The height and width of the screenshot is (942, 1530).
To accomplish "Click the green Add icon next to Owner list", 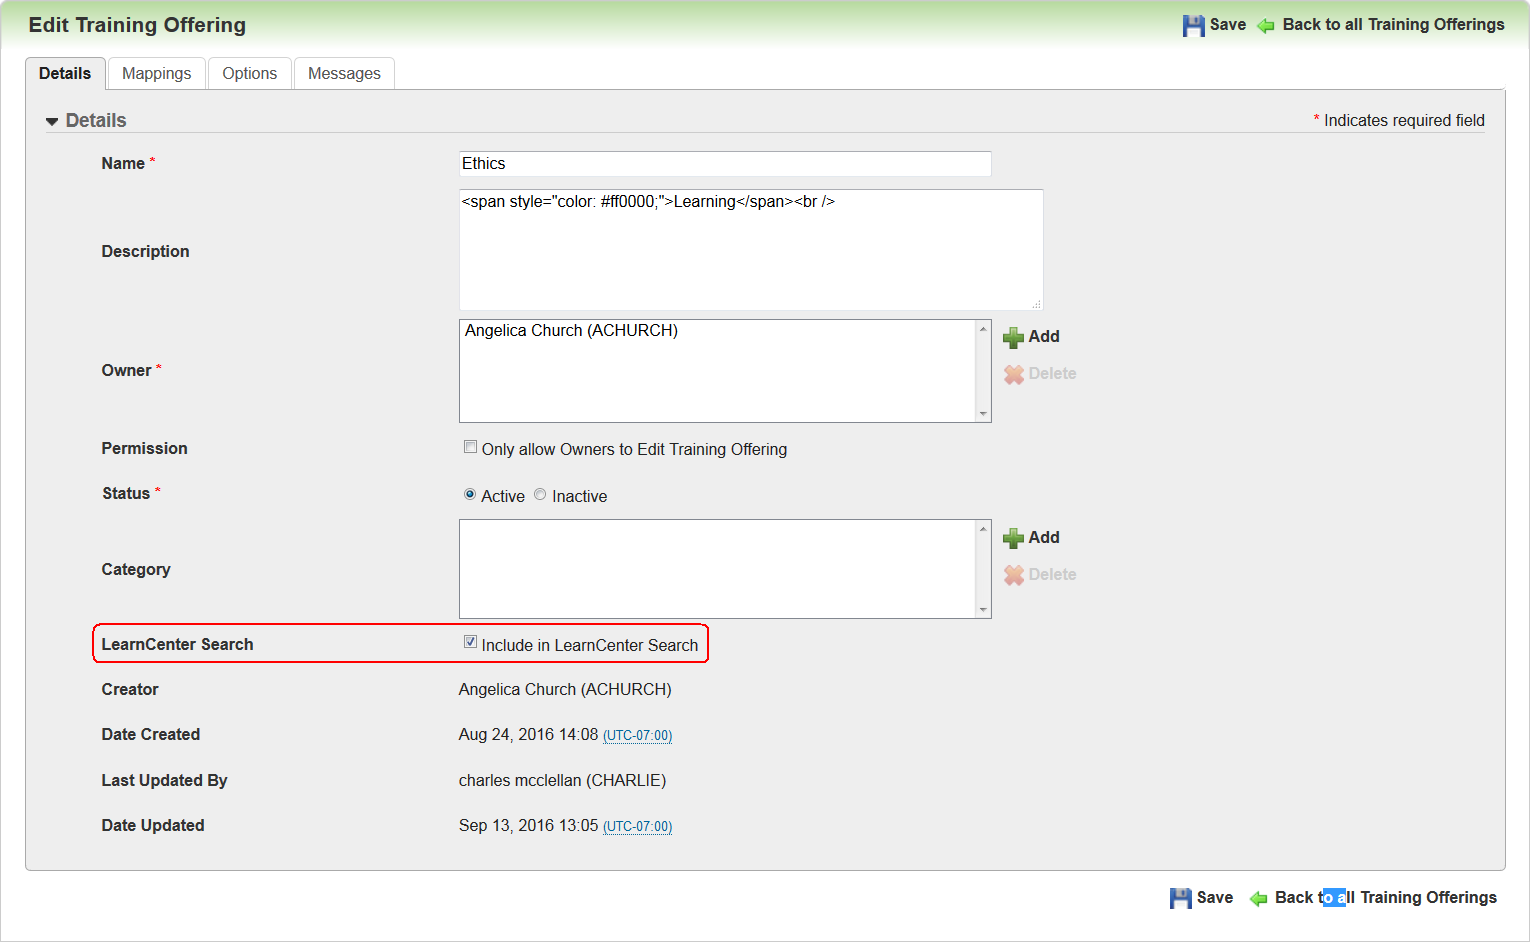I will click(x=1015, y=337).
